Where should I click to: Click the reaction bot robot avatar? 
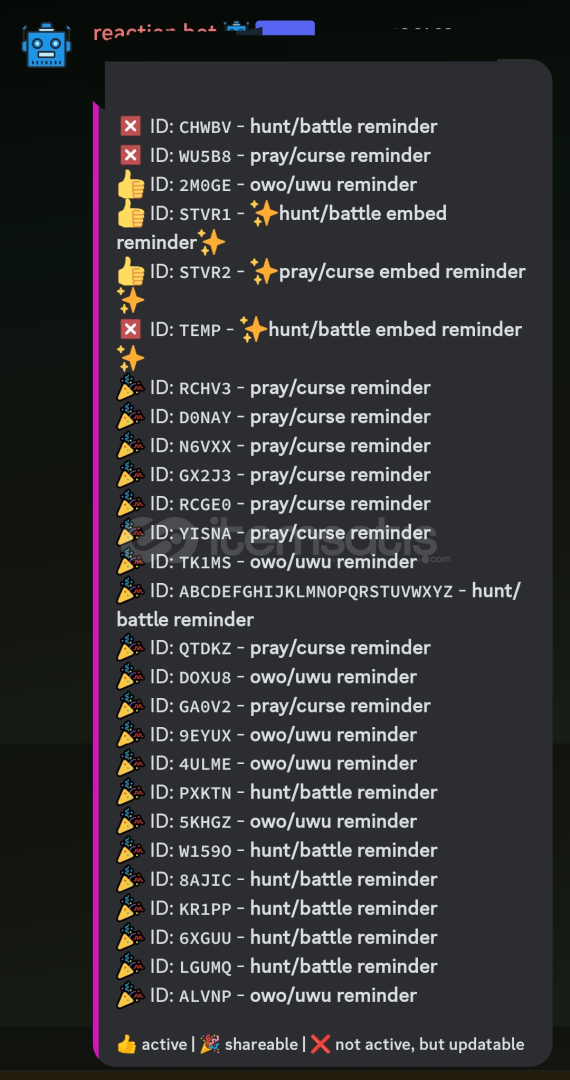point(46,45)
